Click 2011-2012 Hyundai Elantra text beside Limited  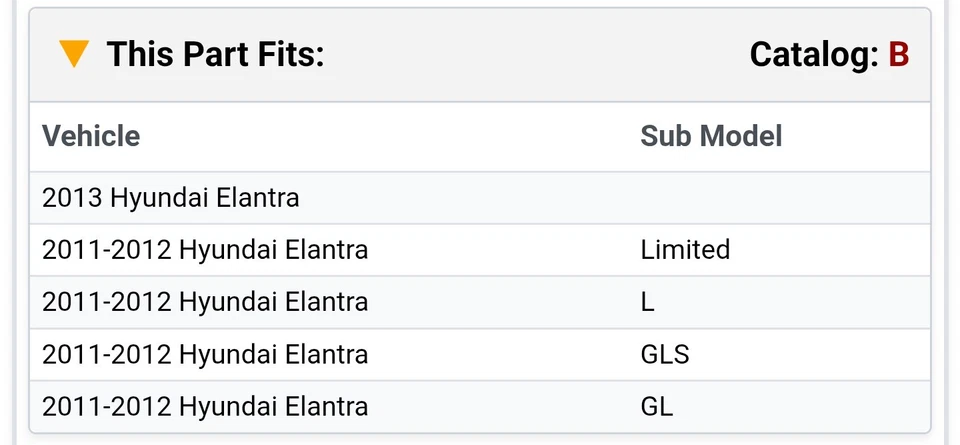pyautogui.click(x=205, y=250)
